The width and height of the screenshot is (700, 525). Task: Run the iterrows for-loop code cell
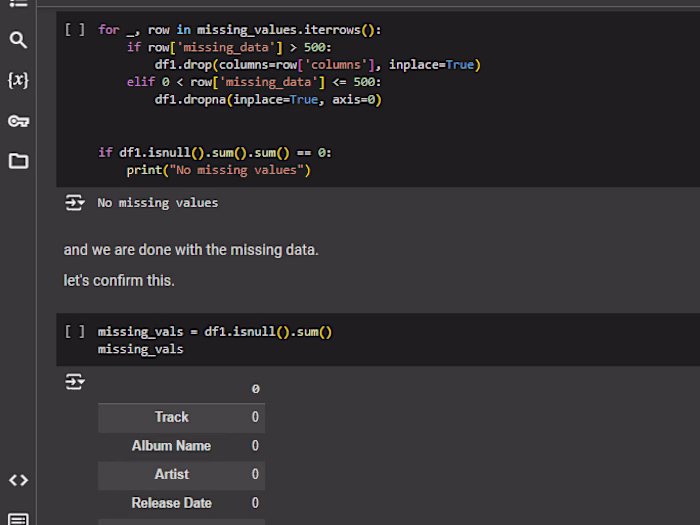(x=75, y=30)
